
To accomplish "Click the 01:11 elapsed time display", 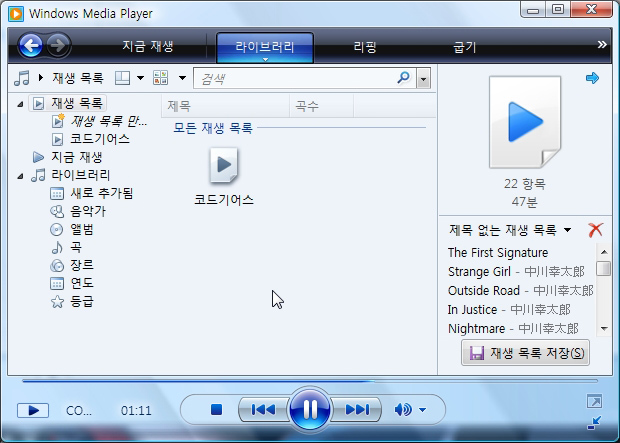I will click(x=136, y=411).
